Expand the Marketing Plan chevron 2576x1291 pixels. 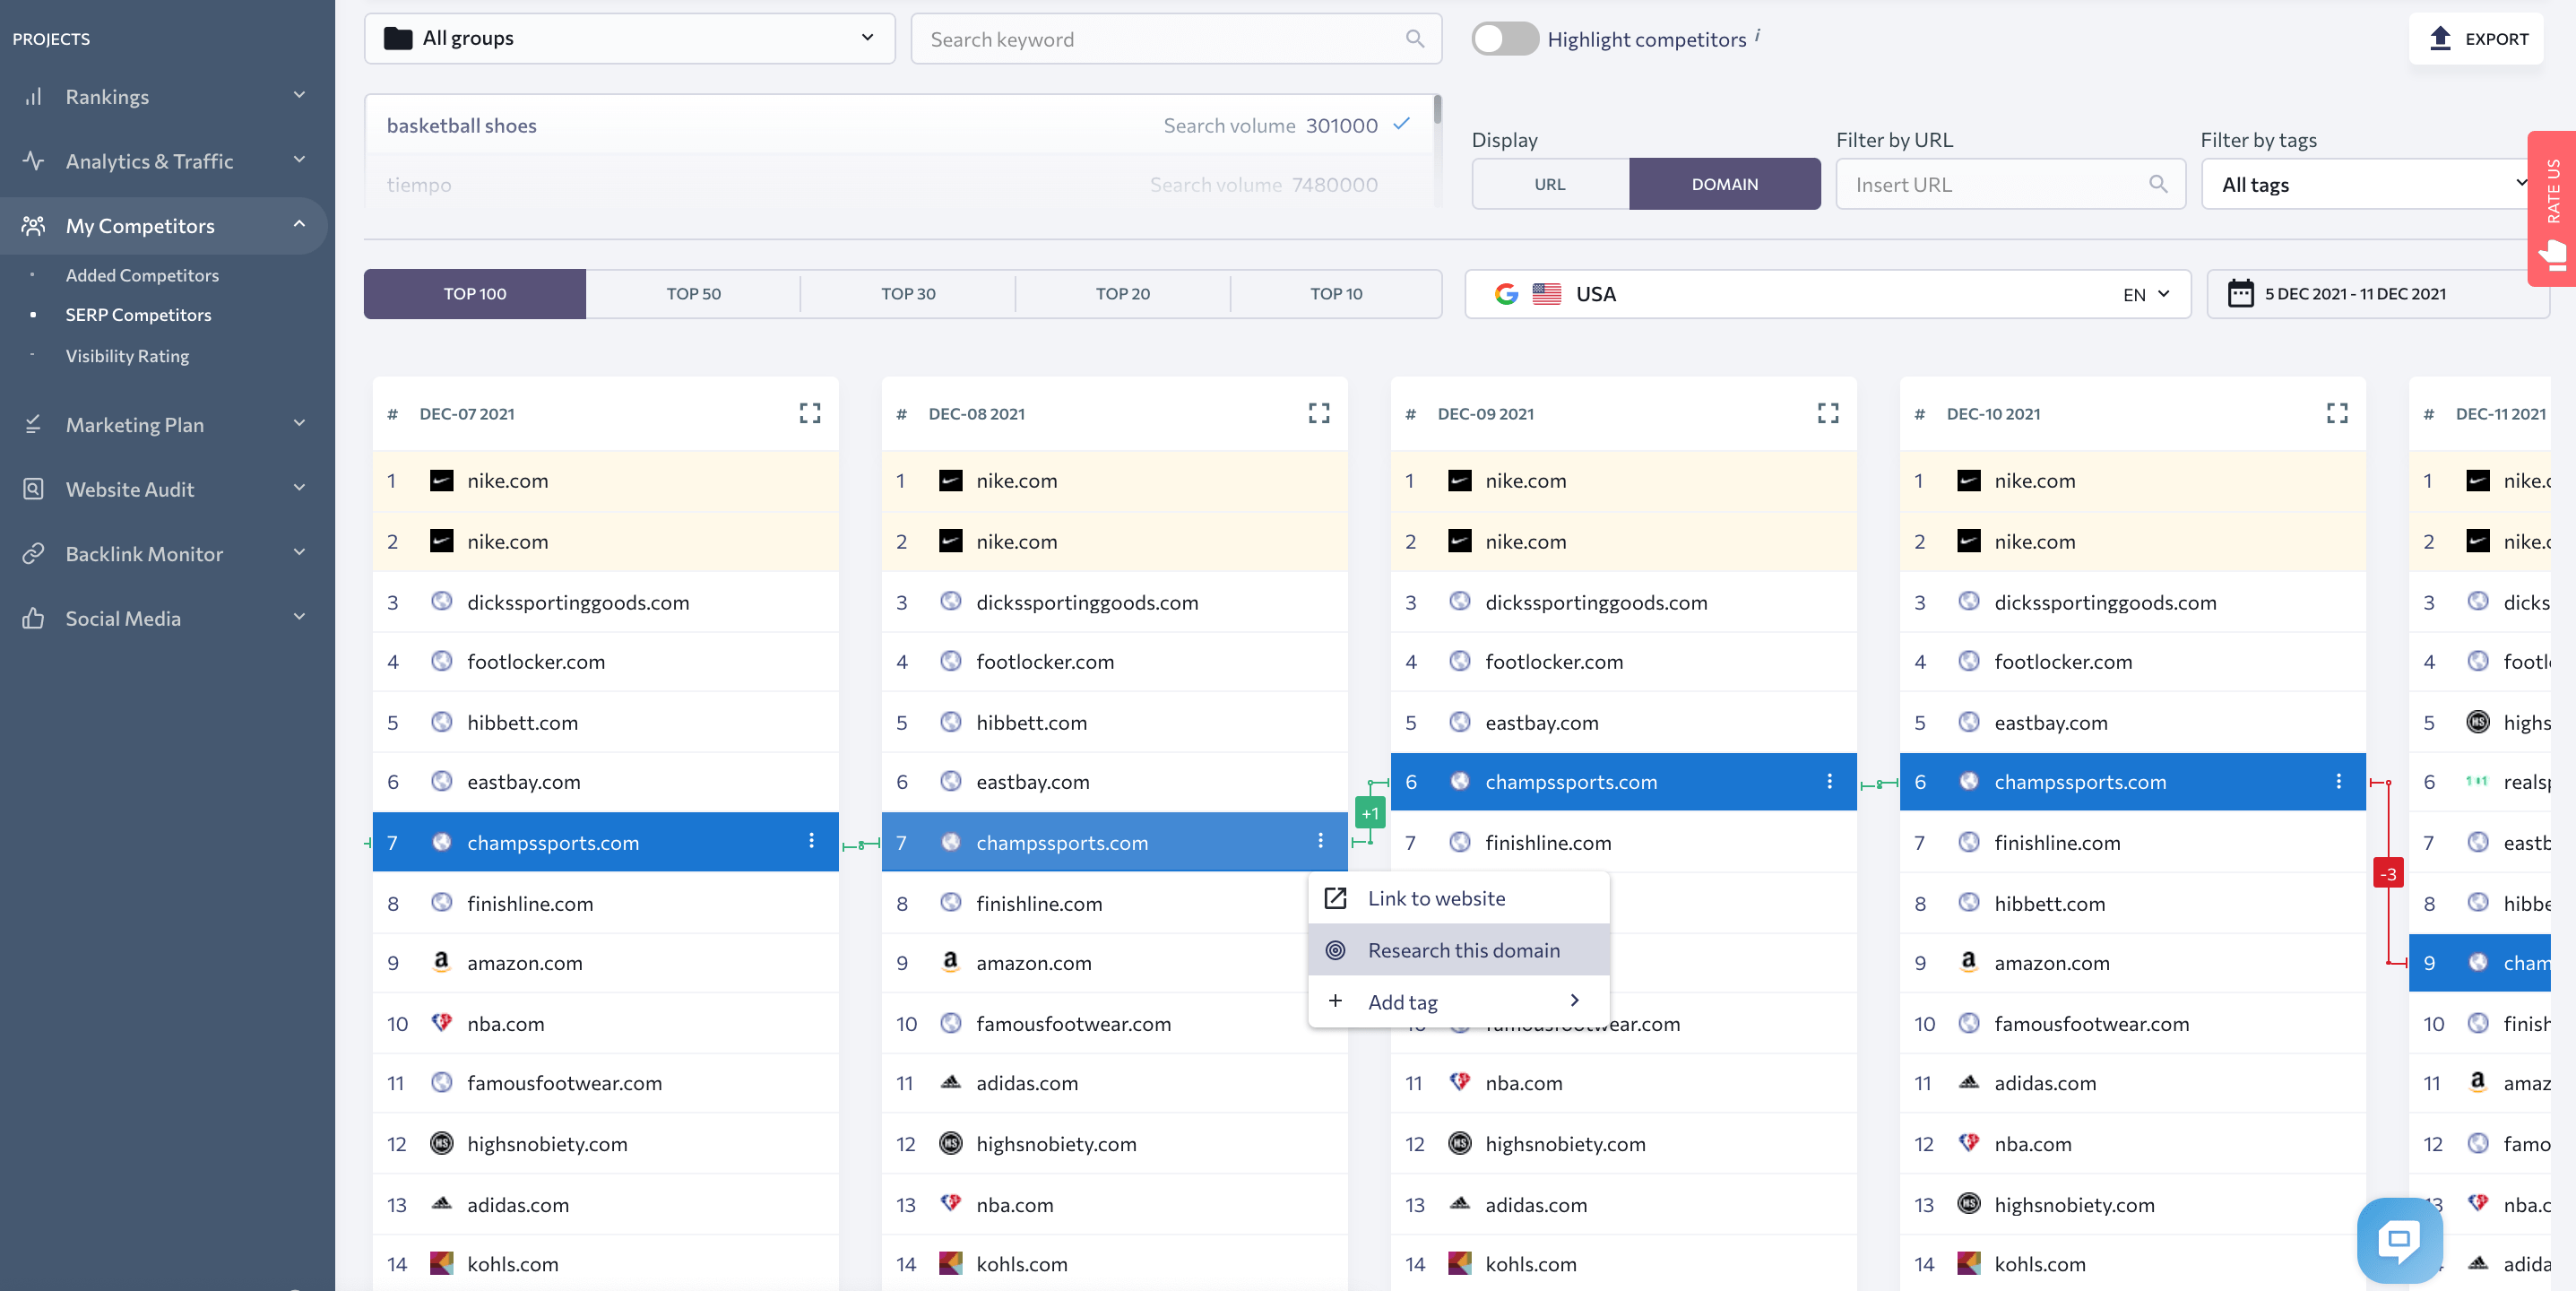pos(299,423)
